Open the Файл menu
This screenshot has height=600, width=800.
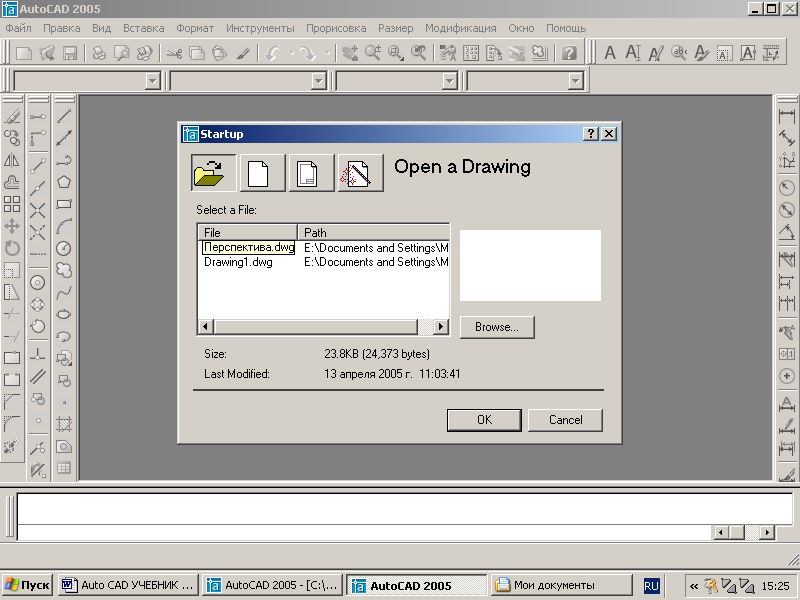pyautogui.click(x=18, y=28)
